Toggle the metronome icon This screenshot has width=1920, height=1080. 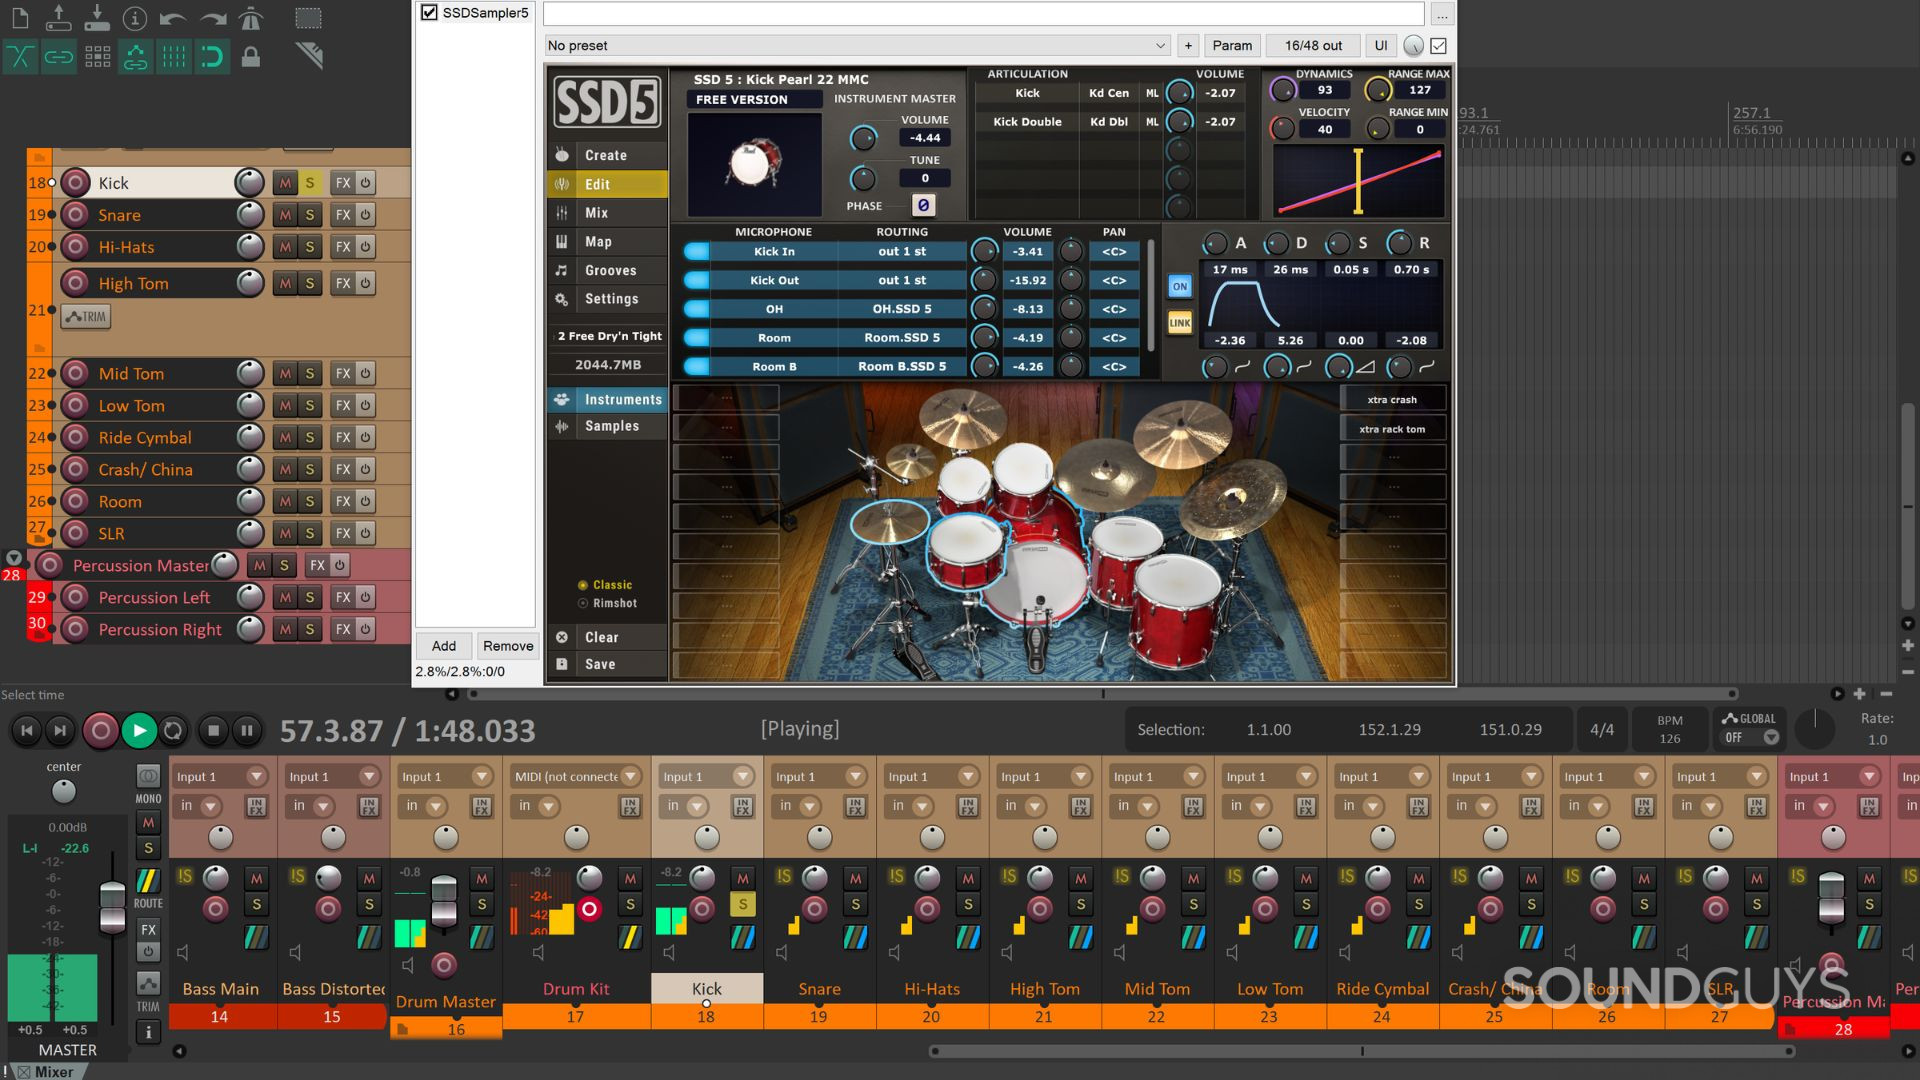[x=250, y=18]
